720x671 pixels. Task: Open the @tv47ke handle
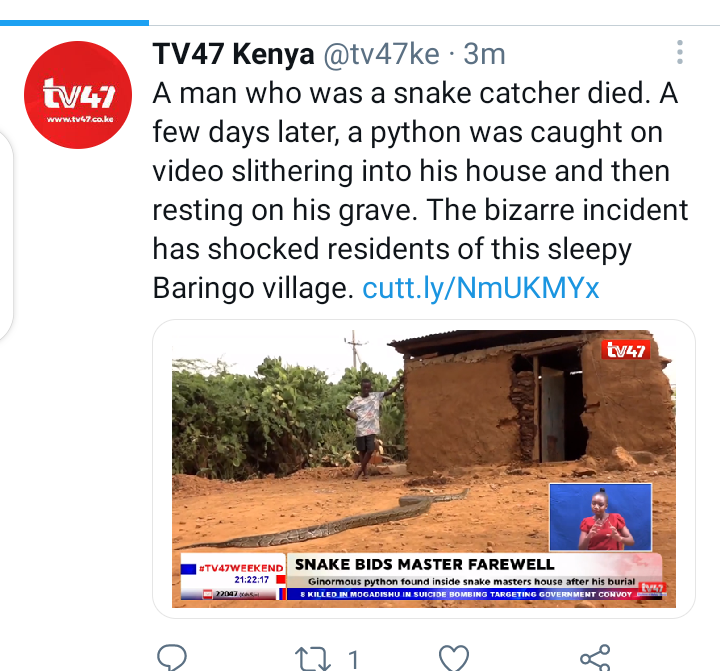[x=381, y=54]
